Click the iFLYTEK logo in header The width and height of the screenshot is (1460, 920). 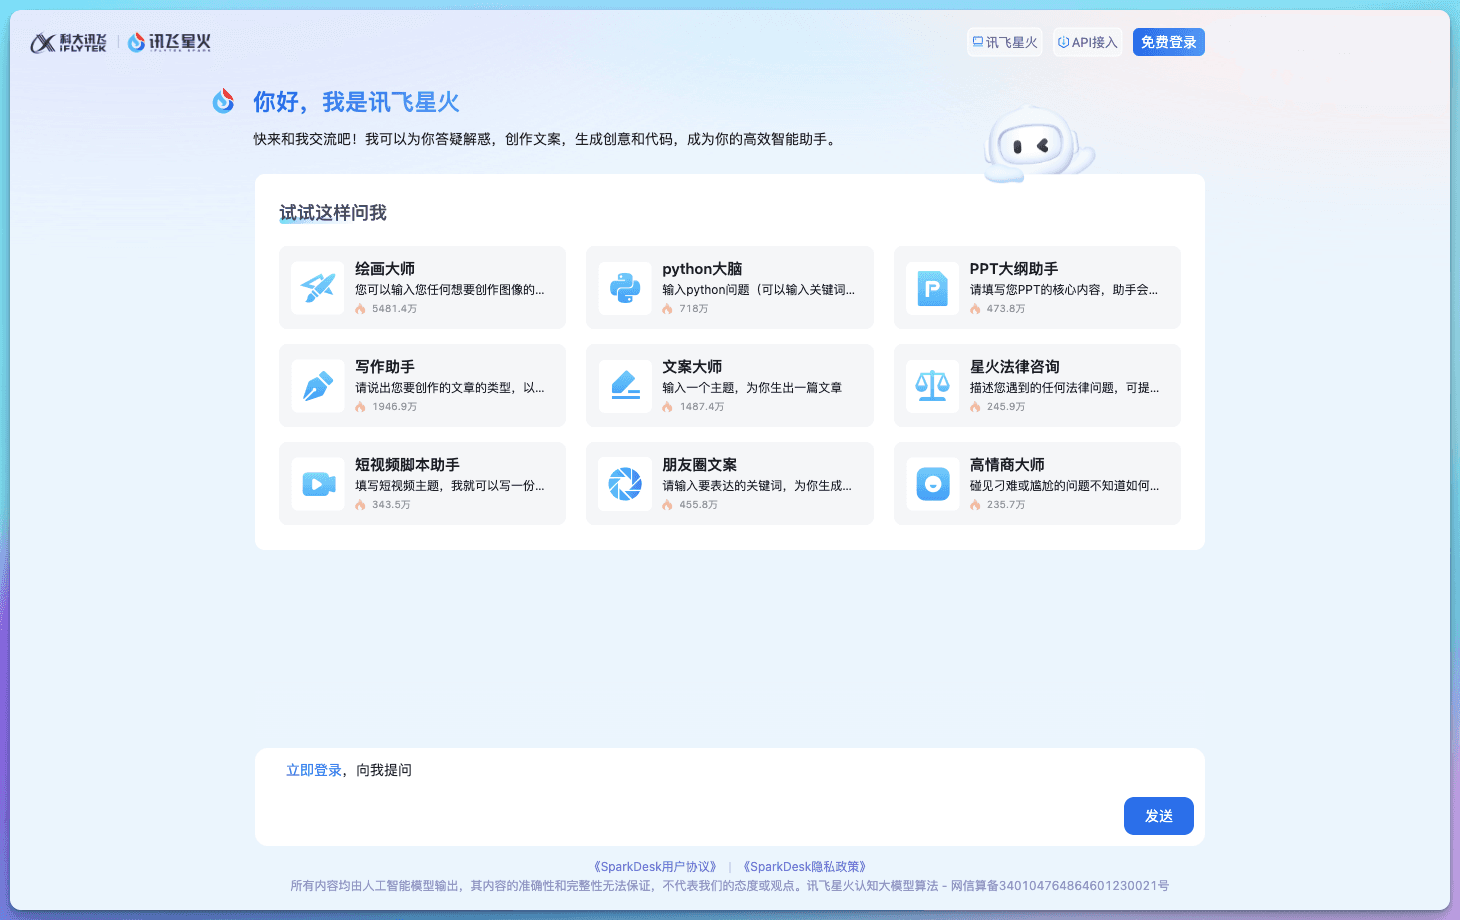click(x=68, y=42)
